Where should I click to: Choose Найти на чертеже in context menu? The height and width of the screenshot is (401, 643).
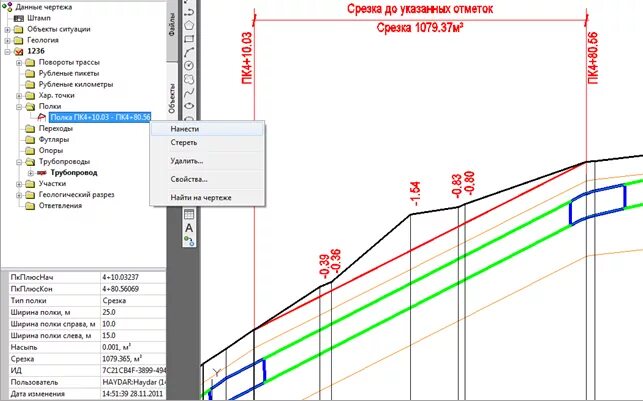tap(207, 198)
